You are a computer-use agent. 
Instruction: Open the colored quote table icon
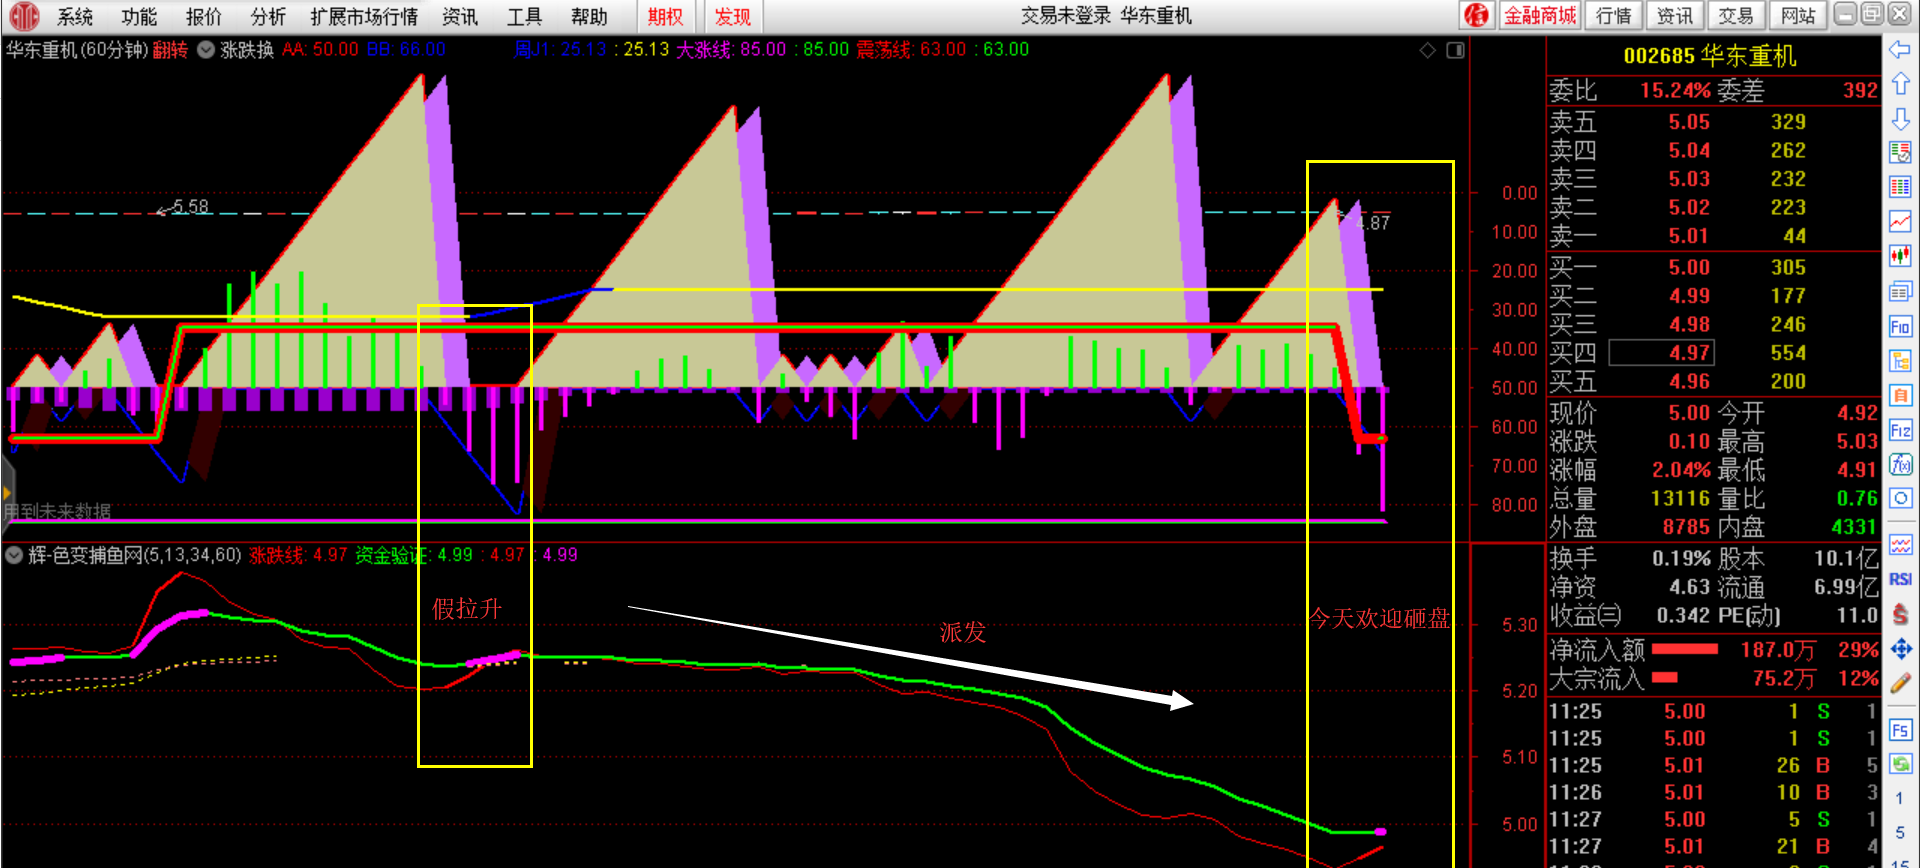click(1900, 187)
